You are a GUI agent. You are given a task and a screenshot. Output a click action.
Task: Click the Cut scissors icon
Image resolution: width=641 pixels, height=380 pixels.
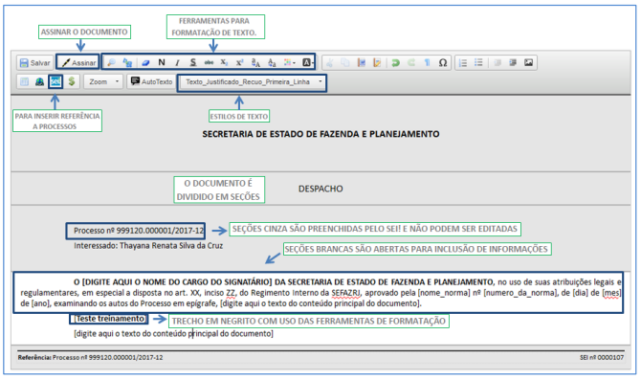(329, 63)
